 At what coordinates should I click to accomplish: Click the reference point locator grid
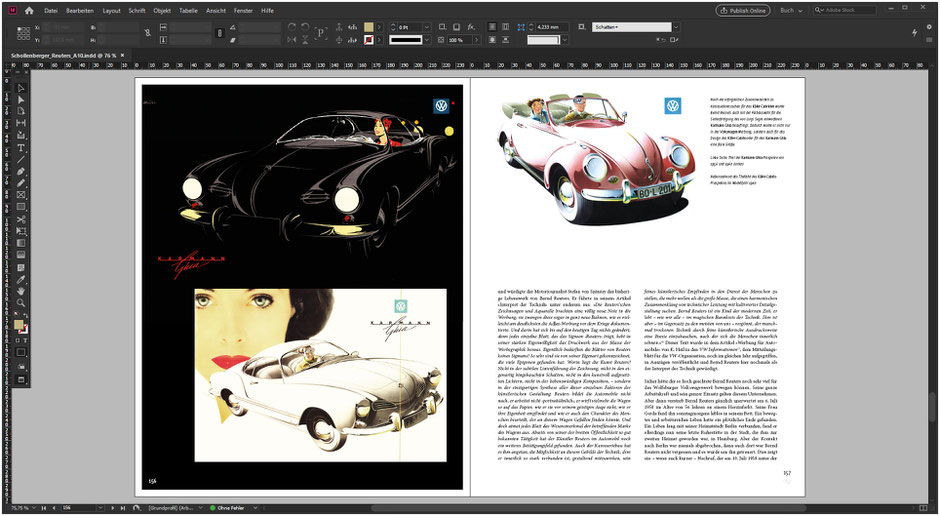23,34
